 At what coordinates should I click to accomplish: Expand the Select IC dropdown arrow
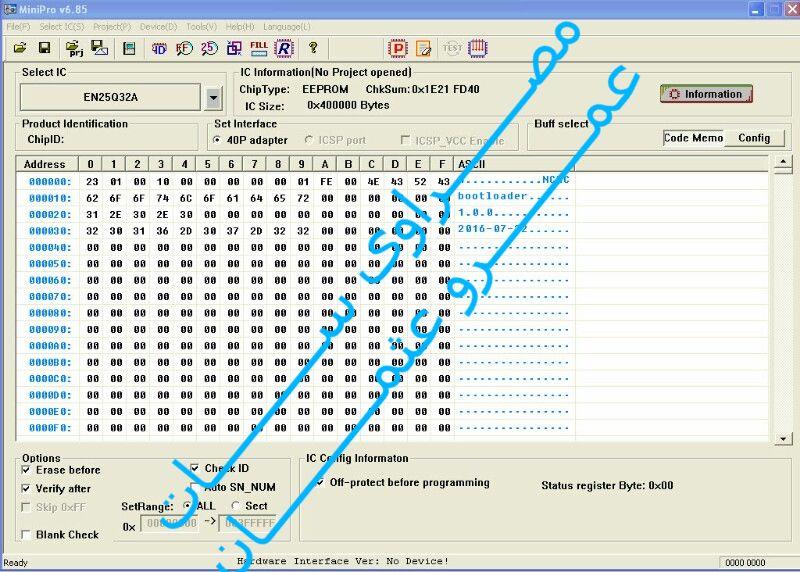tap(214, 97)
